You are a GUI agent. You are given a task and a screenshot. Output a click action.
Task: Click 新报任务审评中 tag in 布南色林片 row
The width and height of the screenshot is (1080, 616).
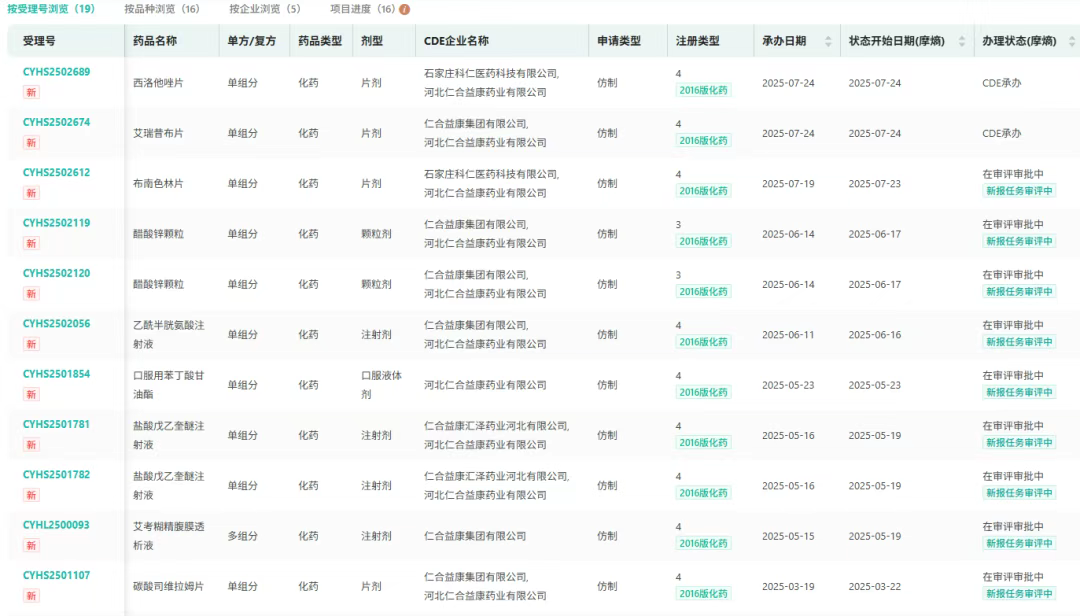coord(1019,191)
